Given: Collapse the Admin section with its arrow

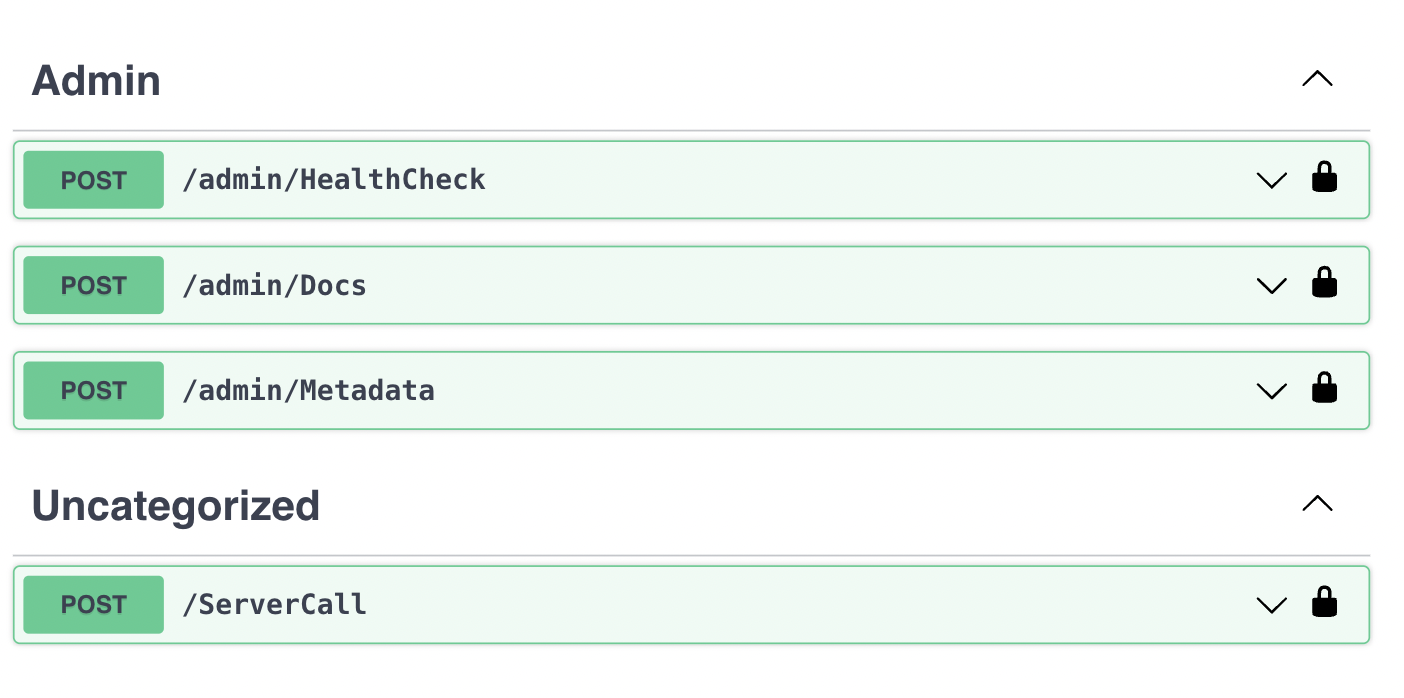Looking at the screenshot, I should click(1317, 79).
